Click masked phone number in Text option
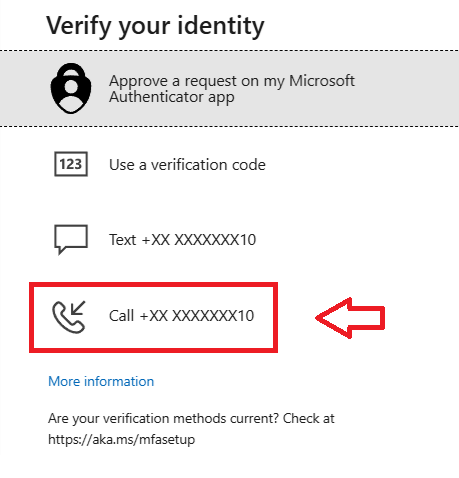Image resolution: width=459 pixels, height=478 pixels. [199, 240]
